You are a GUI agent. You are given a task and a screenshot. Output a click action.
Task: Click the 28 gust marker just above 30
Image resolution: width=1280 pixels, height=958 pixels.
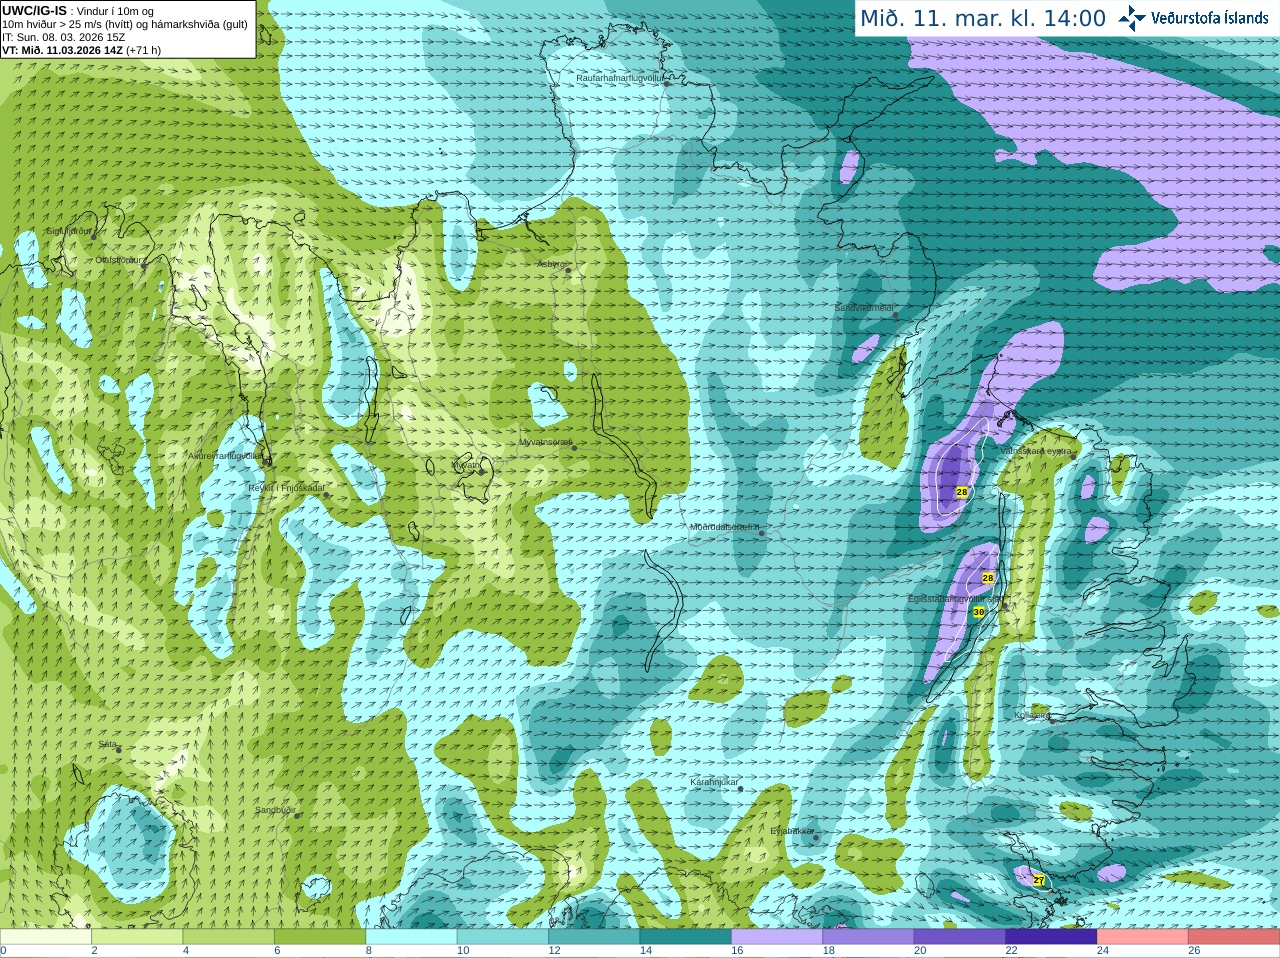[x=988, y=578]
